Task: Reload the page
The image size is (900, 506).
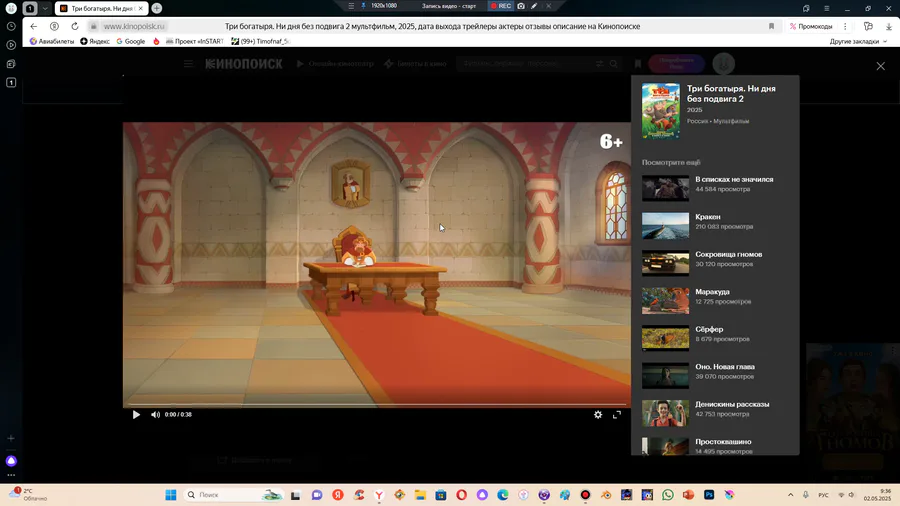Action: (x=75, y=26)
